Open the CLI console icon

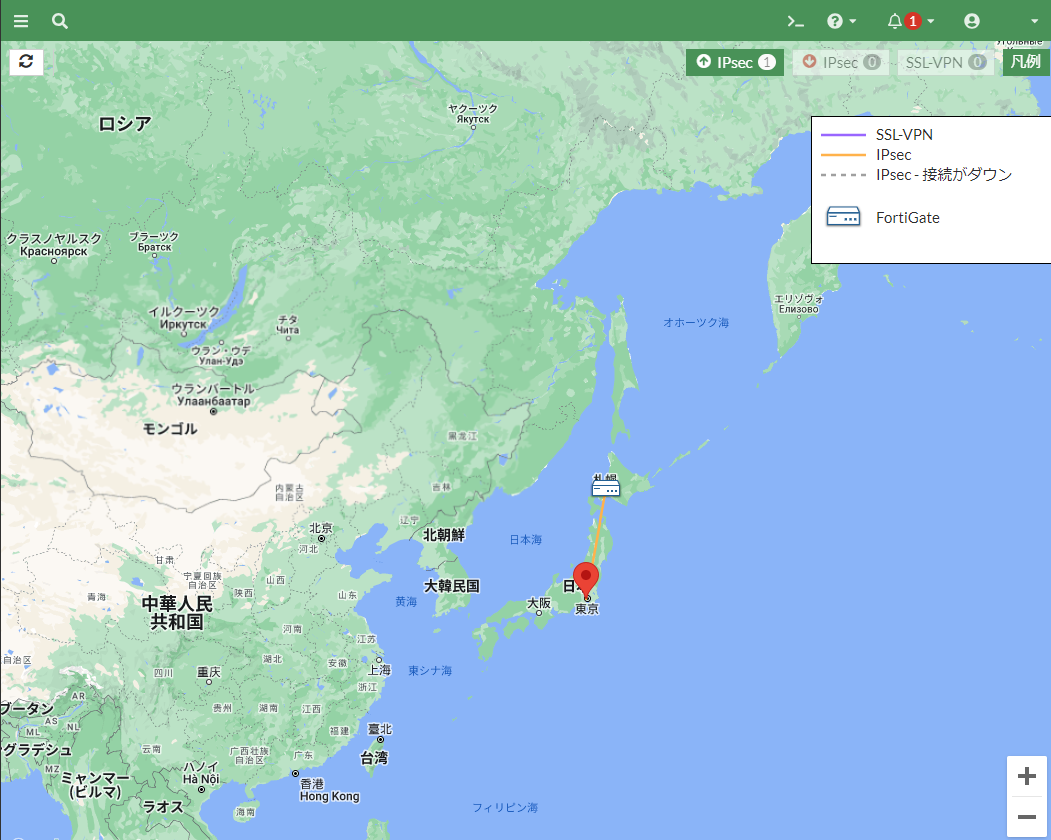point(796,21)
